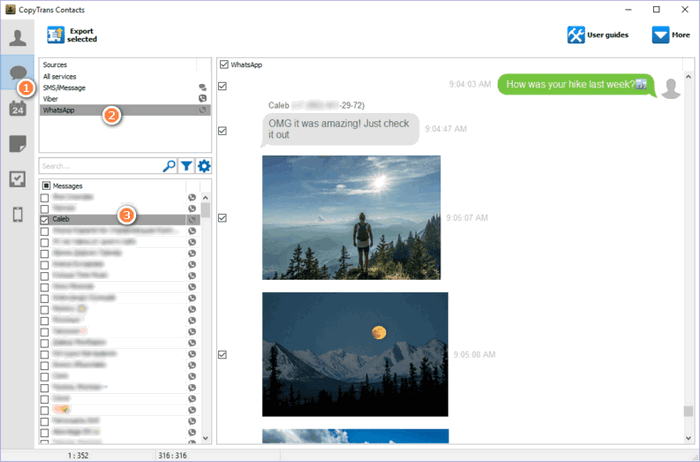
Task: Click the CopyTrans Contacts app title icon
Action: point(10,9)
